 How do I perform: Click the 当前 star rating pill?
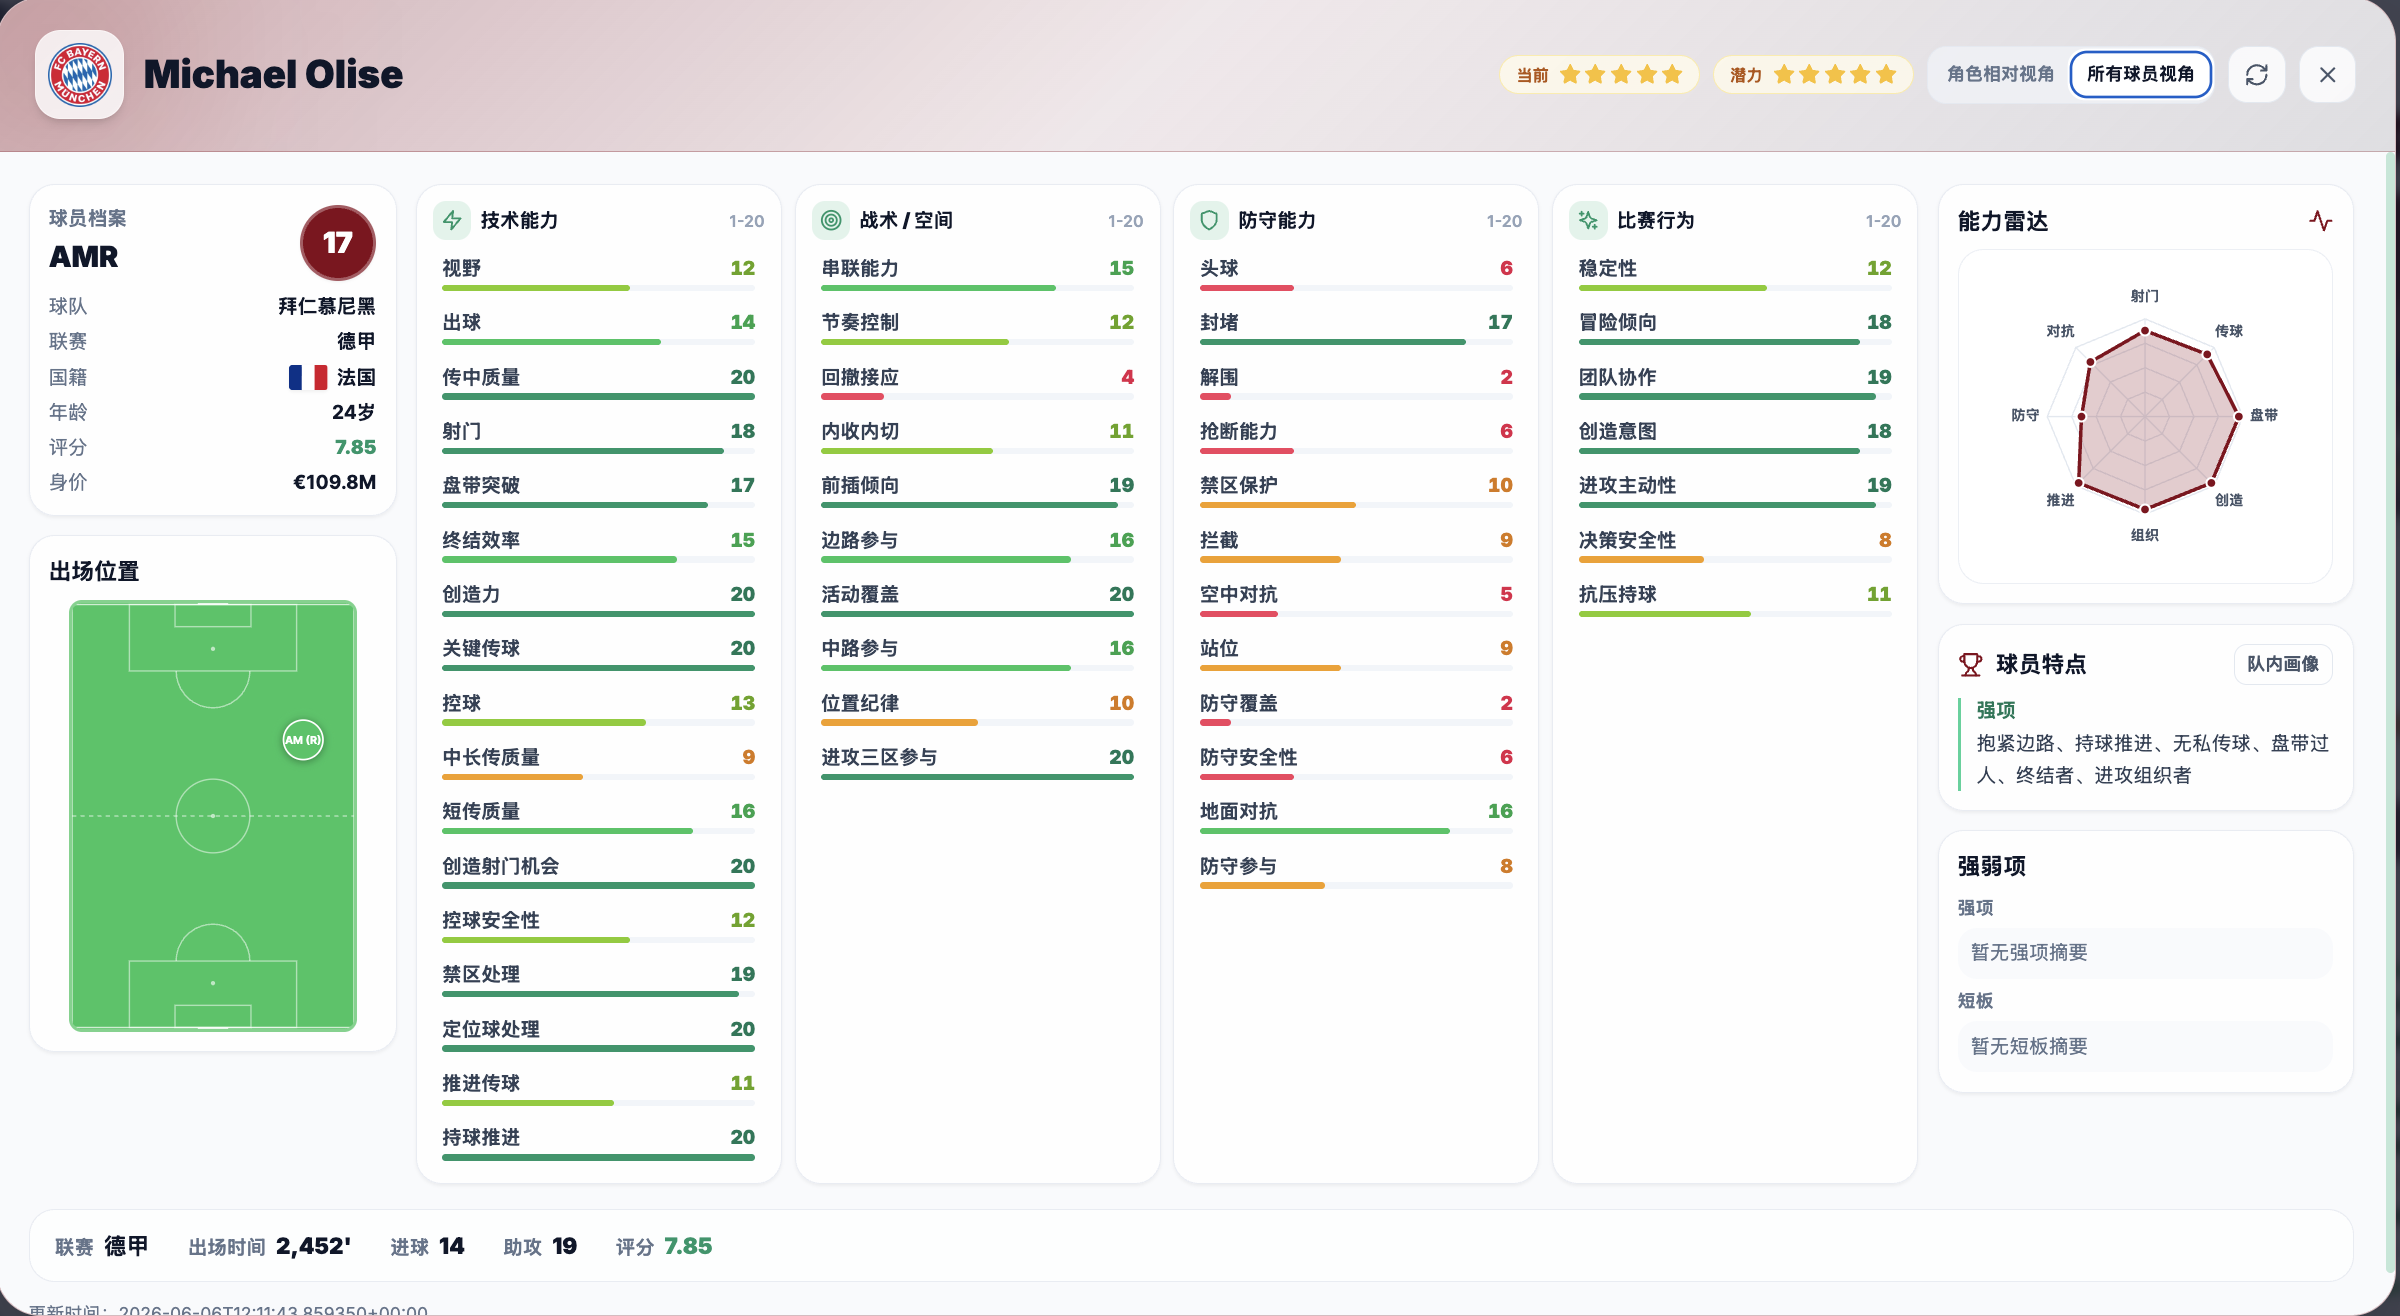point(1599,75)
